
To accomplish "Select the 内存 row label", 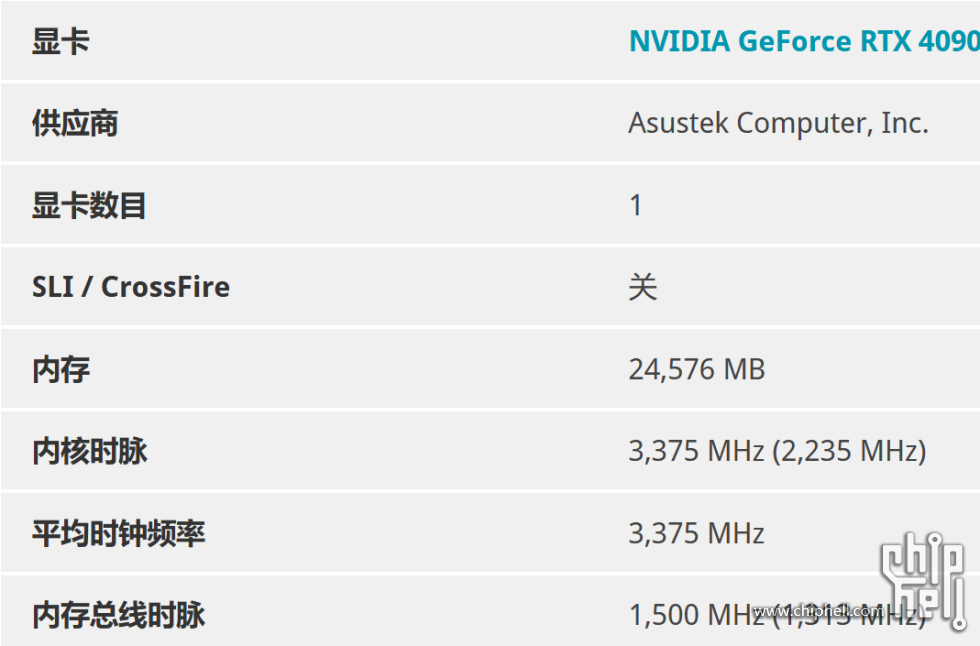I will click(x=61, y=369).
